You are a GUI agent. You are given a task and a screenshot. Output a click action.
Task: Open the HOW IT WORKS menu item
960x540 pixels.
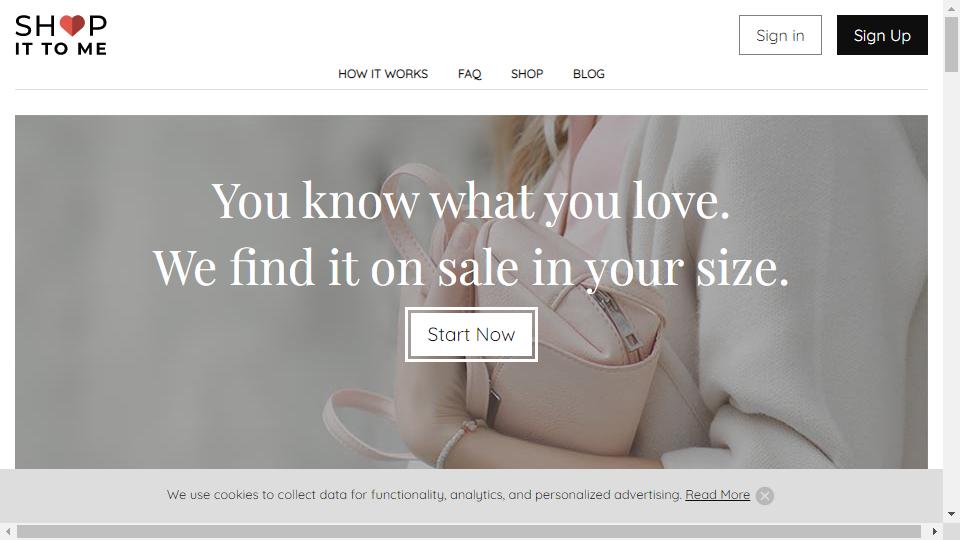click(x=383, y=73)
